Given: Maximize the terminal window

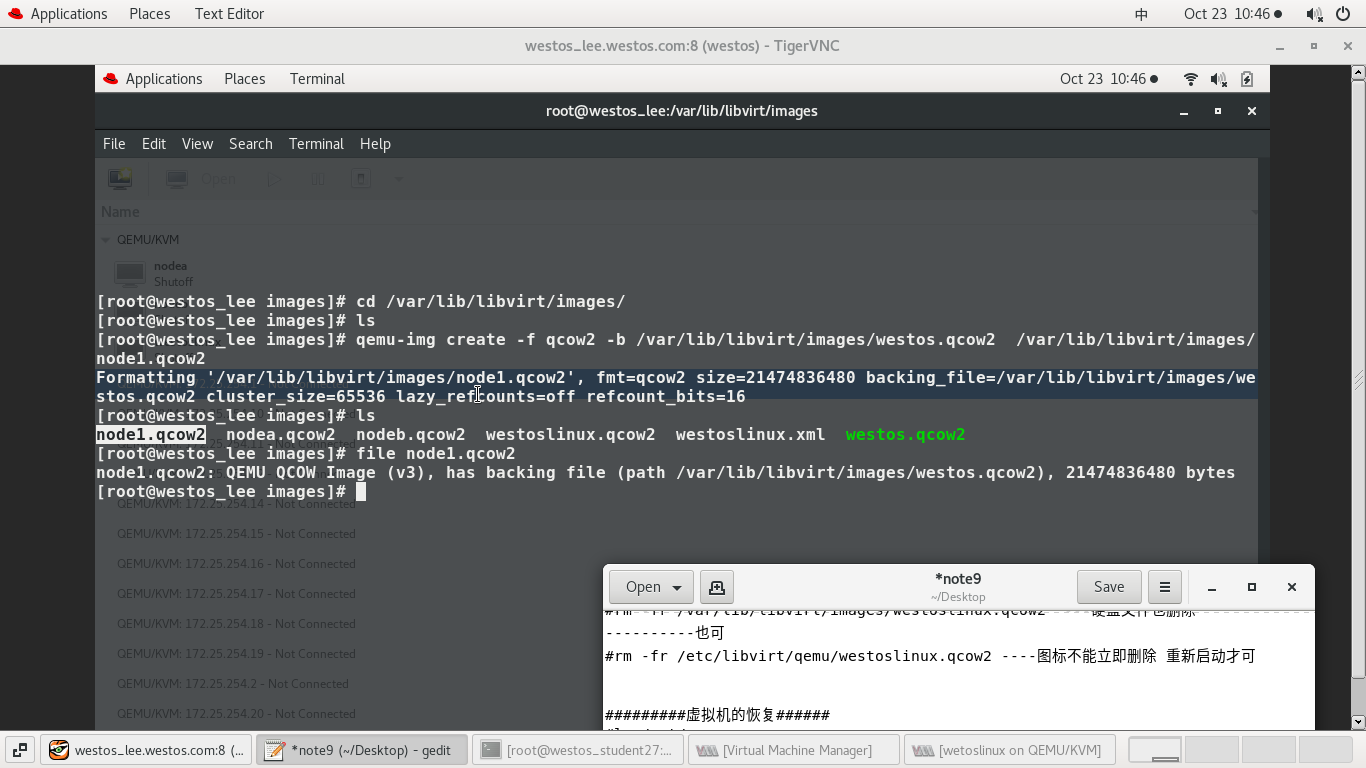Looking at the screenshot, I should [x=1217, y=111].
